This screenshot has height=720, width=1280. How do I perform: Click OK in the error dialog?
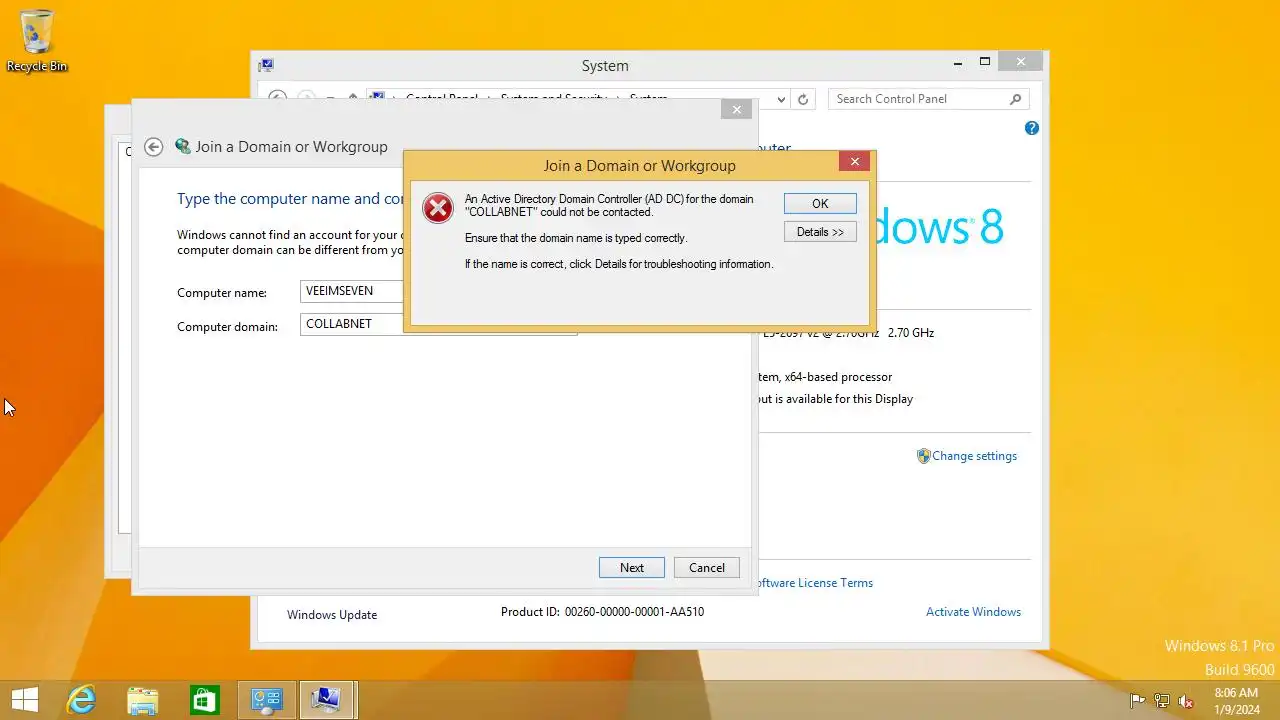pyautogui.click(x=820, y=203)
